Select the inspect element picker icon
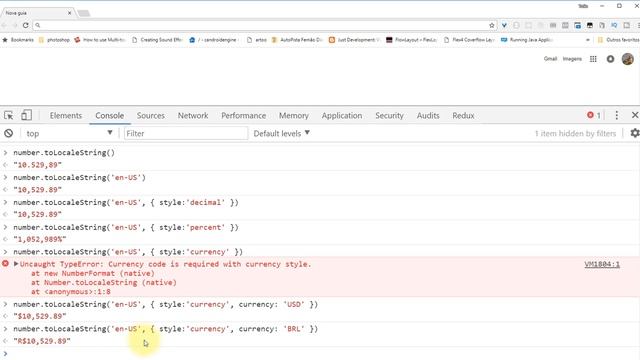The width and height of the screenshot is (640, 360). tap(9, 116)
